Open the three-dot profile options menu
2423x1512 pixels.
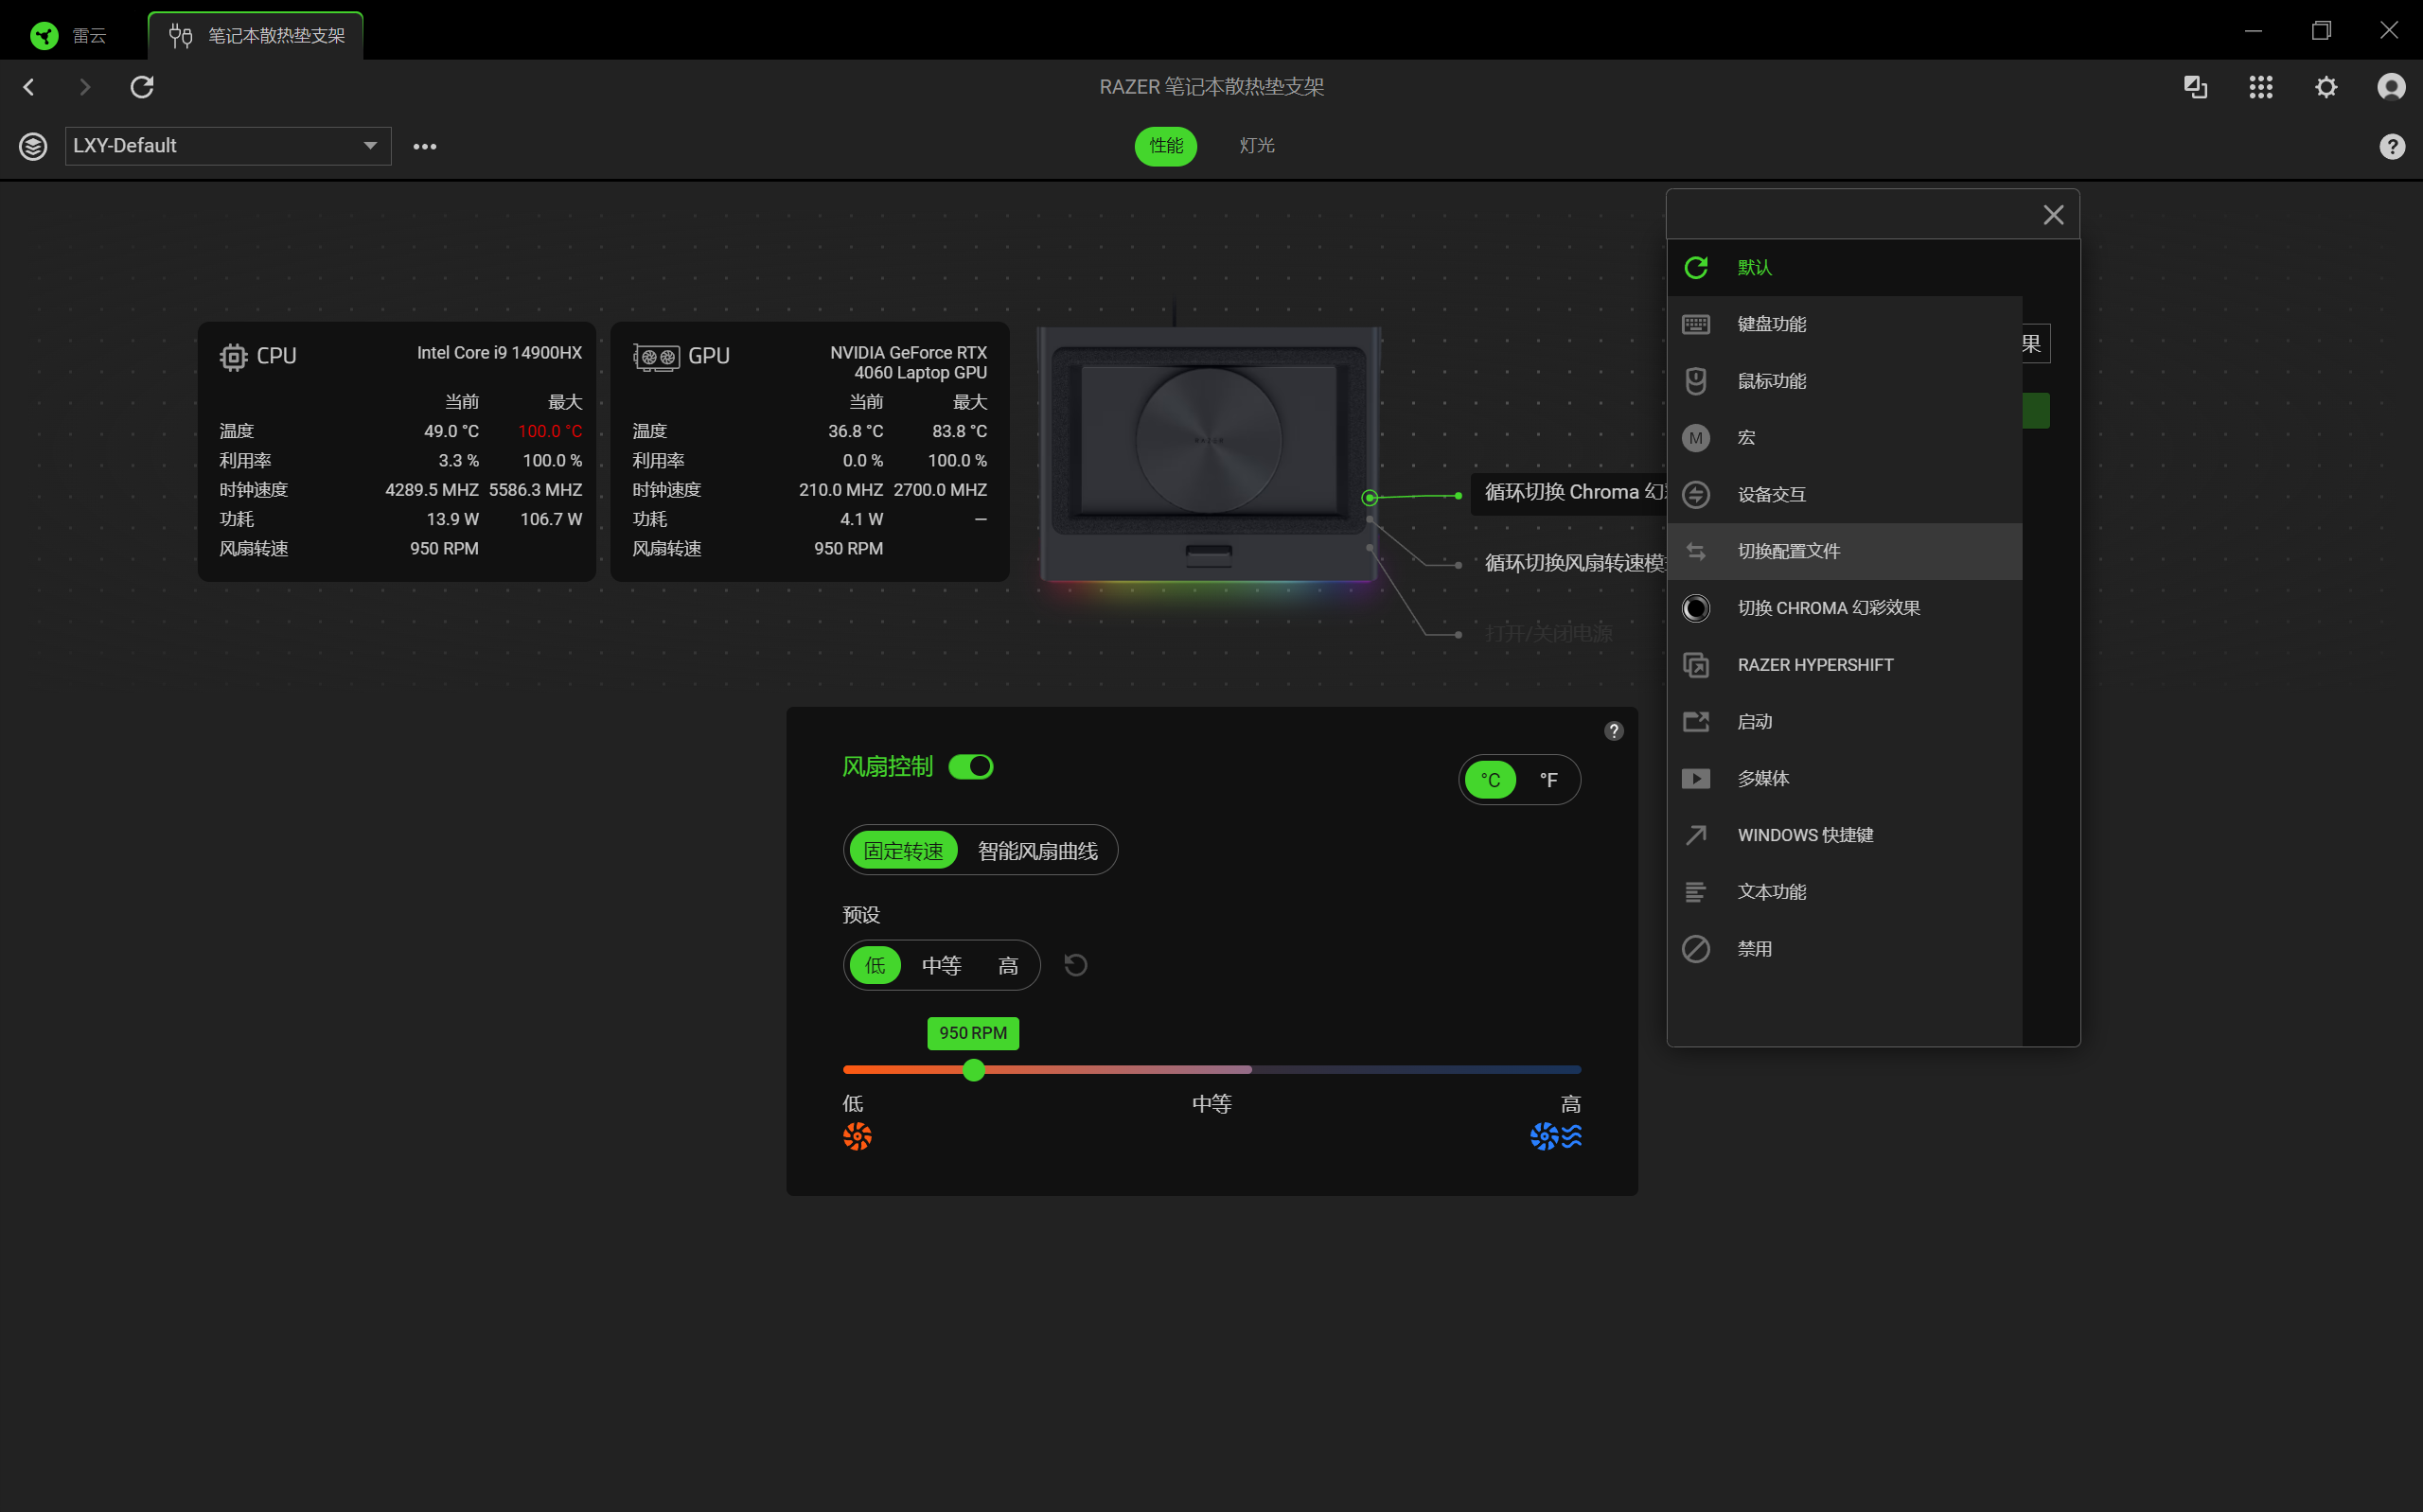pos(425,146)
